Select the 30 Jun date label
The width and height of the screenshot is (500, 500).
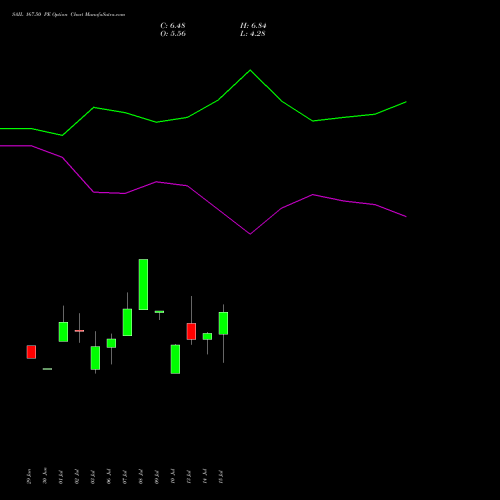pyautogui.click(x=45, y=476)
